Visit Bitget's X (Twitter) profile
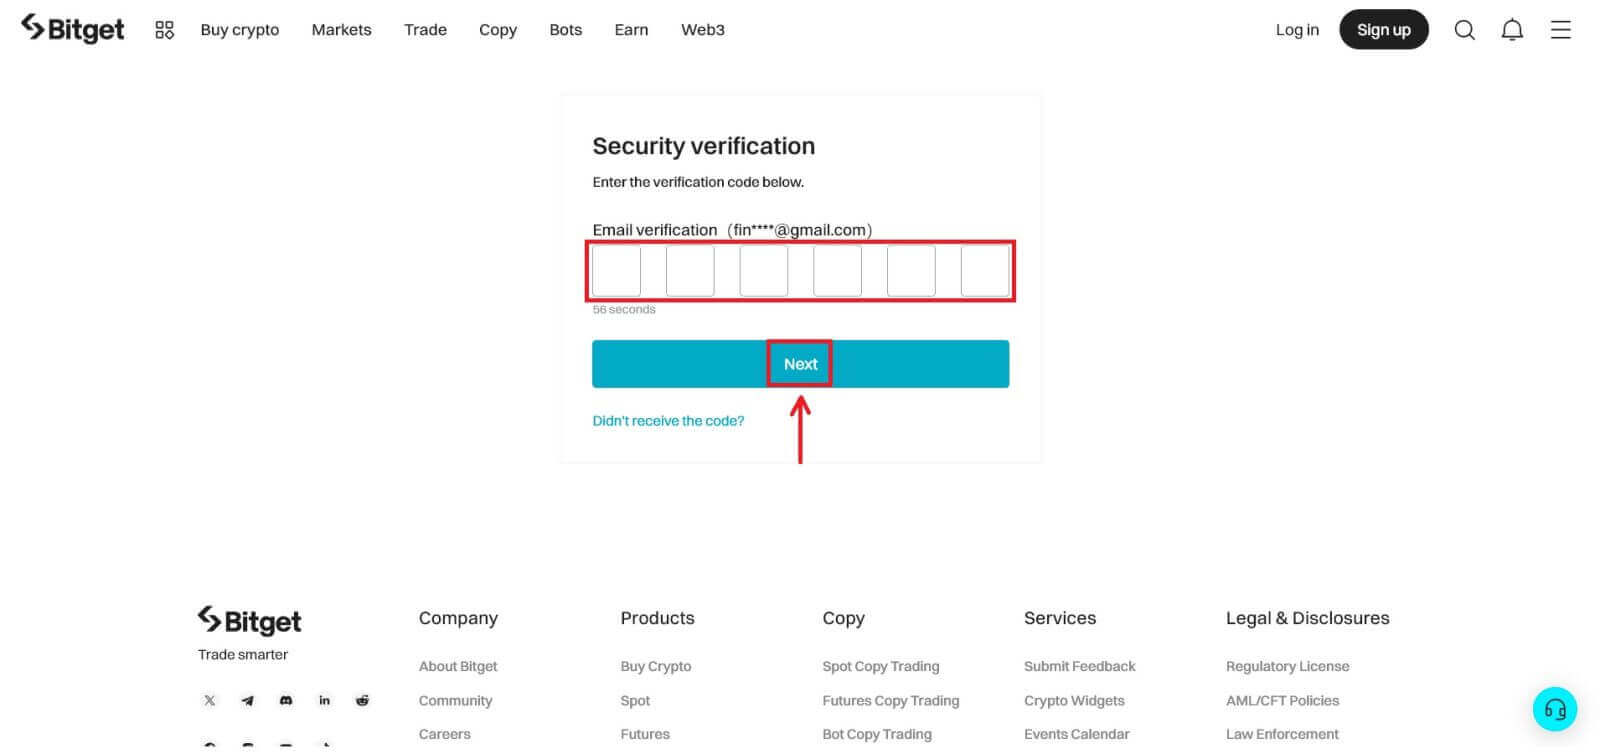The width and height of the screenshot is (1600, 754). (210, 701)
